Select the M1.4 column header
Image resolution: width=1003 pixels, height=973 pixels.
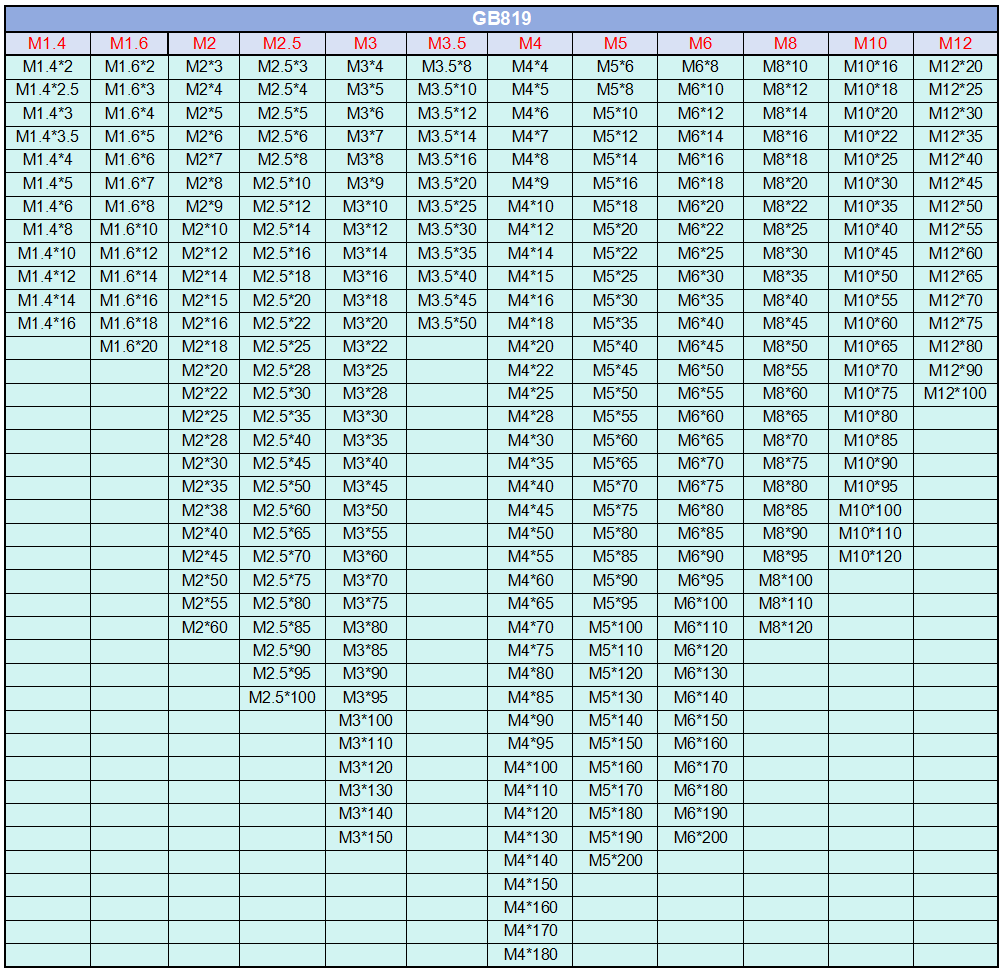tap(47, 44)
